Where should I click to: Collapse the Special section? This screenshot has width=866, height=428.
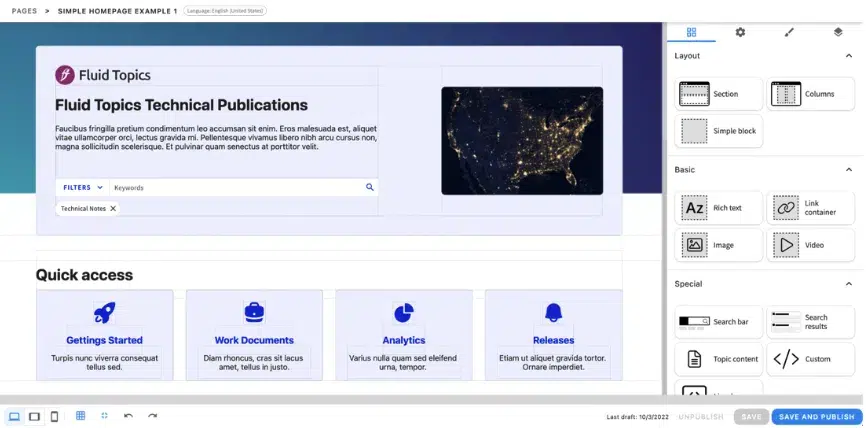pyautogui.click(x=849, y=284)
